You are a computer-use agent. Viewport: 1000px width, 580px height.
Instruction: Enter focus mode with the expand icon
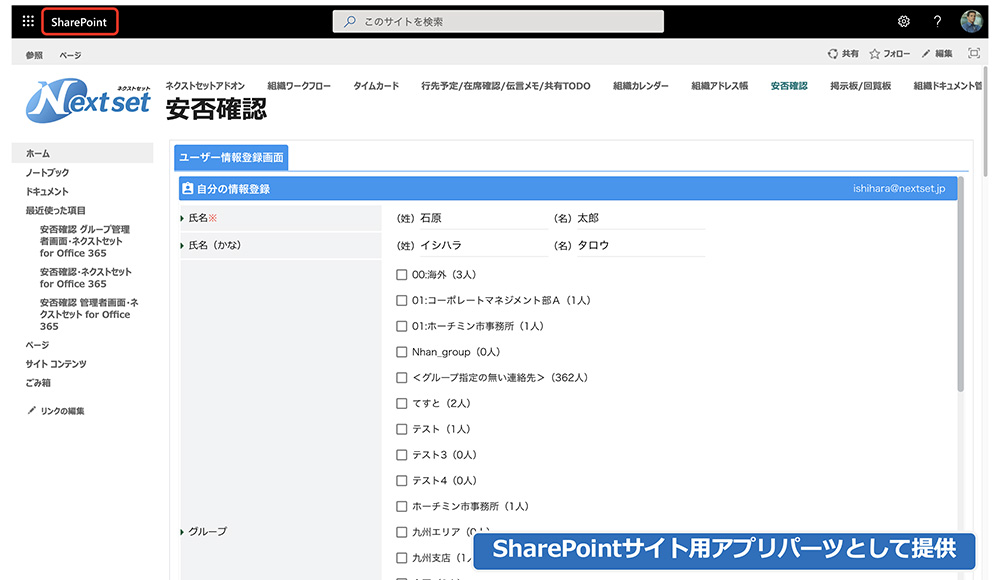point(974,53)
